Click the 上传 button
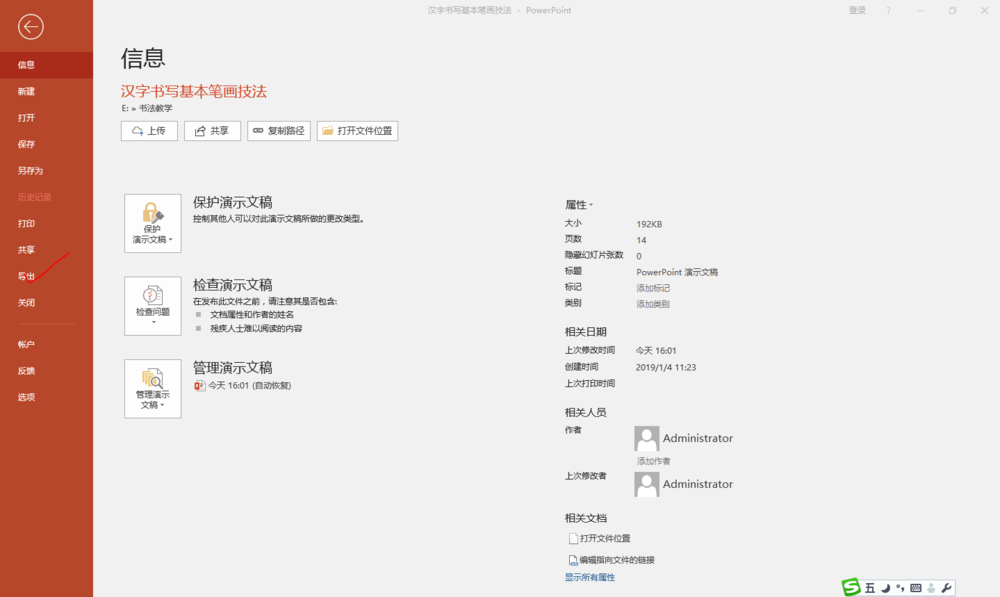 click(149, 131)
